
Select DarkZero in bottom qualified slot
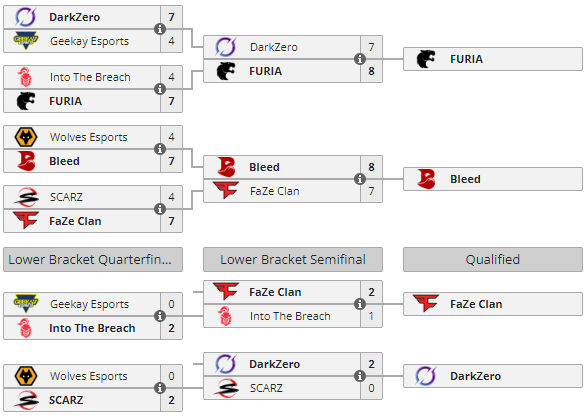point(493,376)
